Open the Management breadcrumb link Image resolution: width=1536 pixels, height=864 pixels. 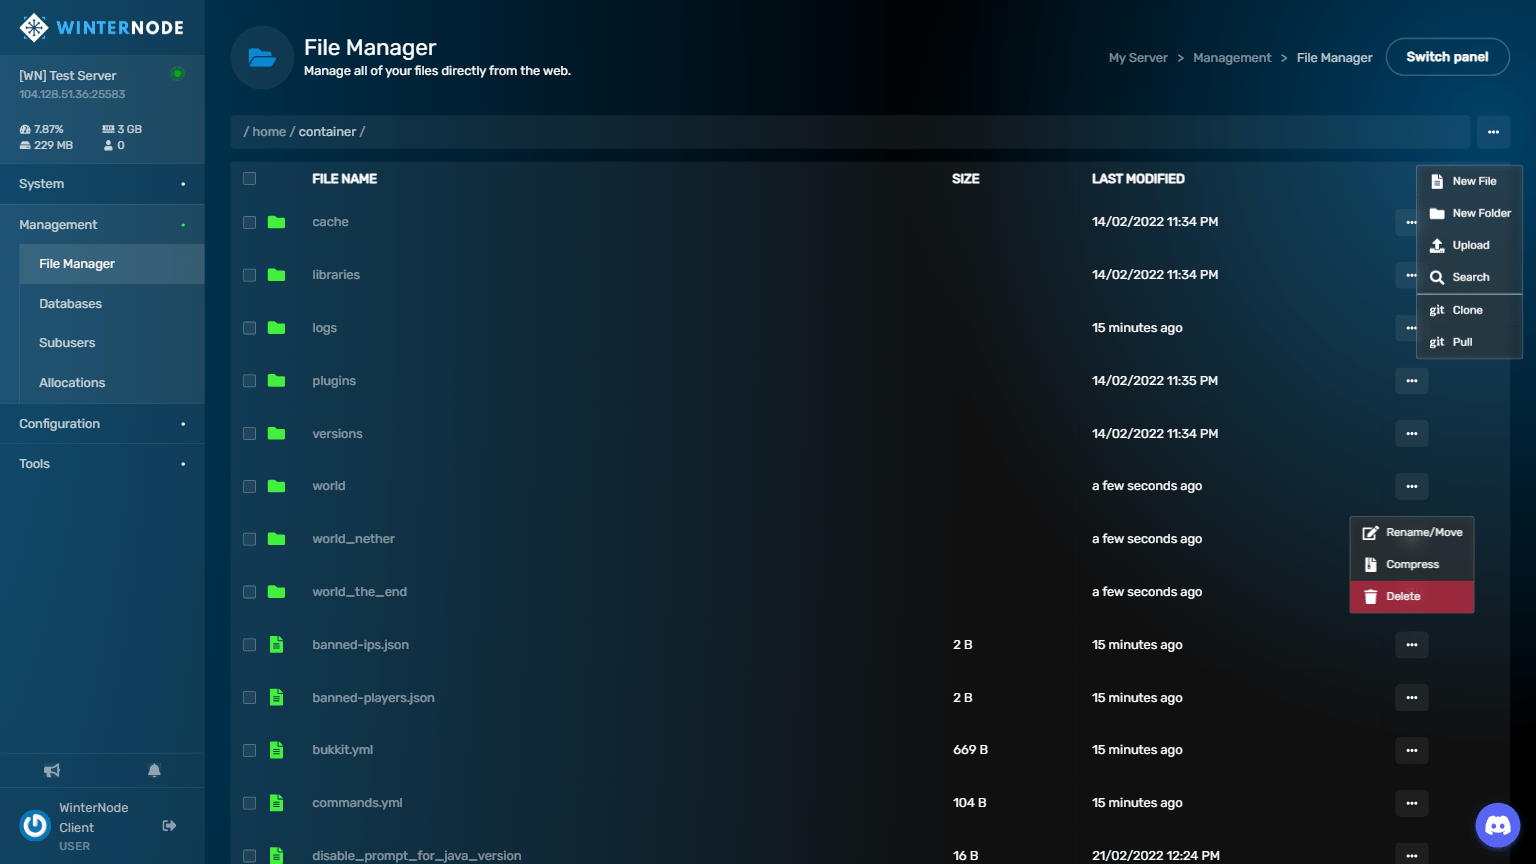1232,58
